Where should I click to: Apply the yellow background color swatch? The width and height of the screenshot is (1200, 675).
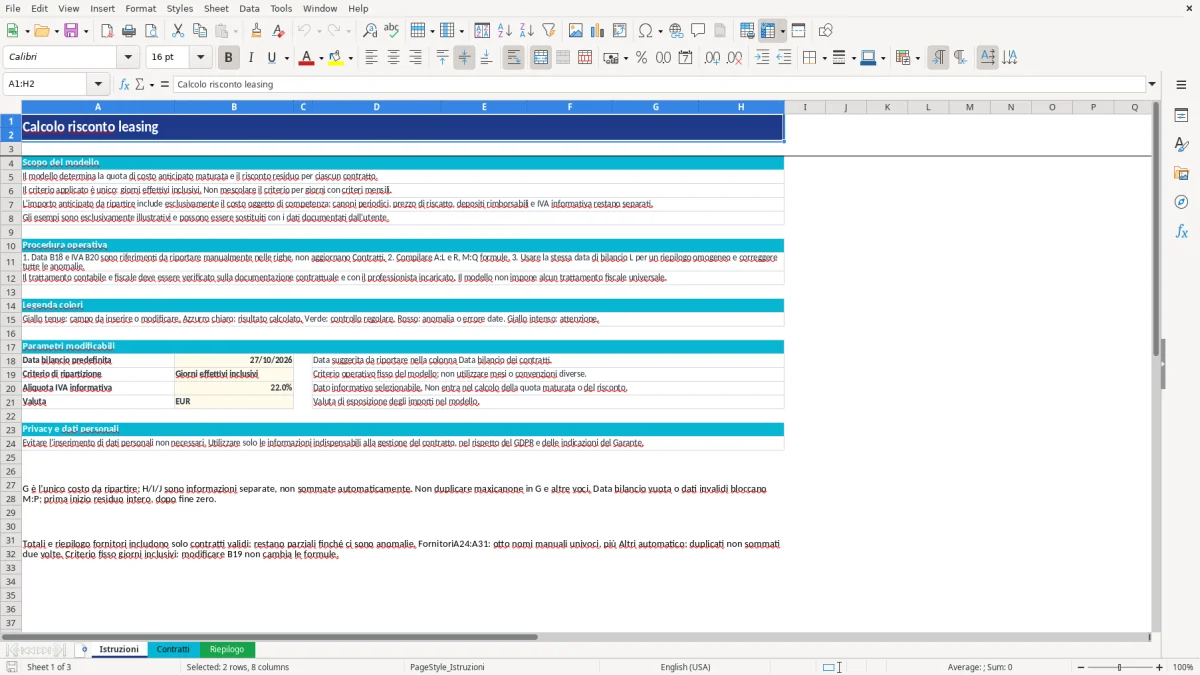click(x=335, y=58)
